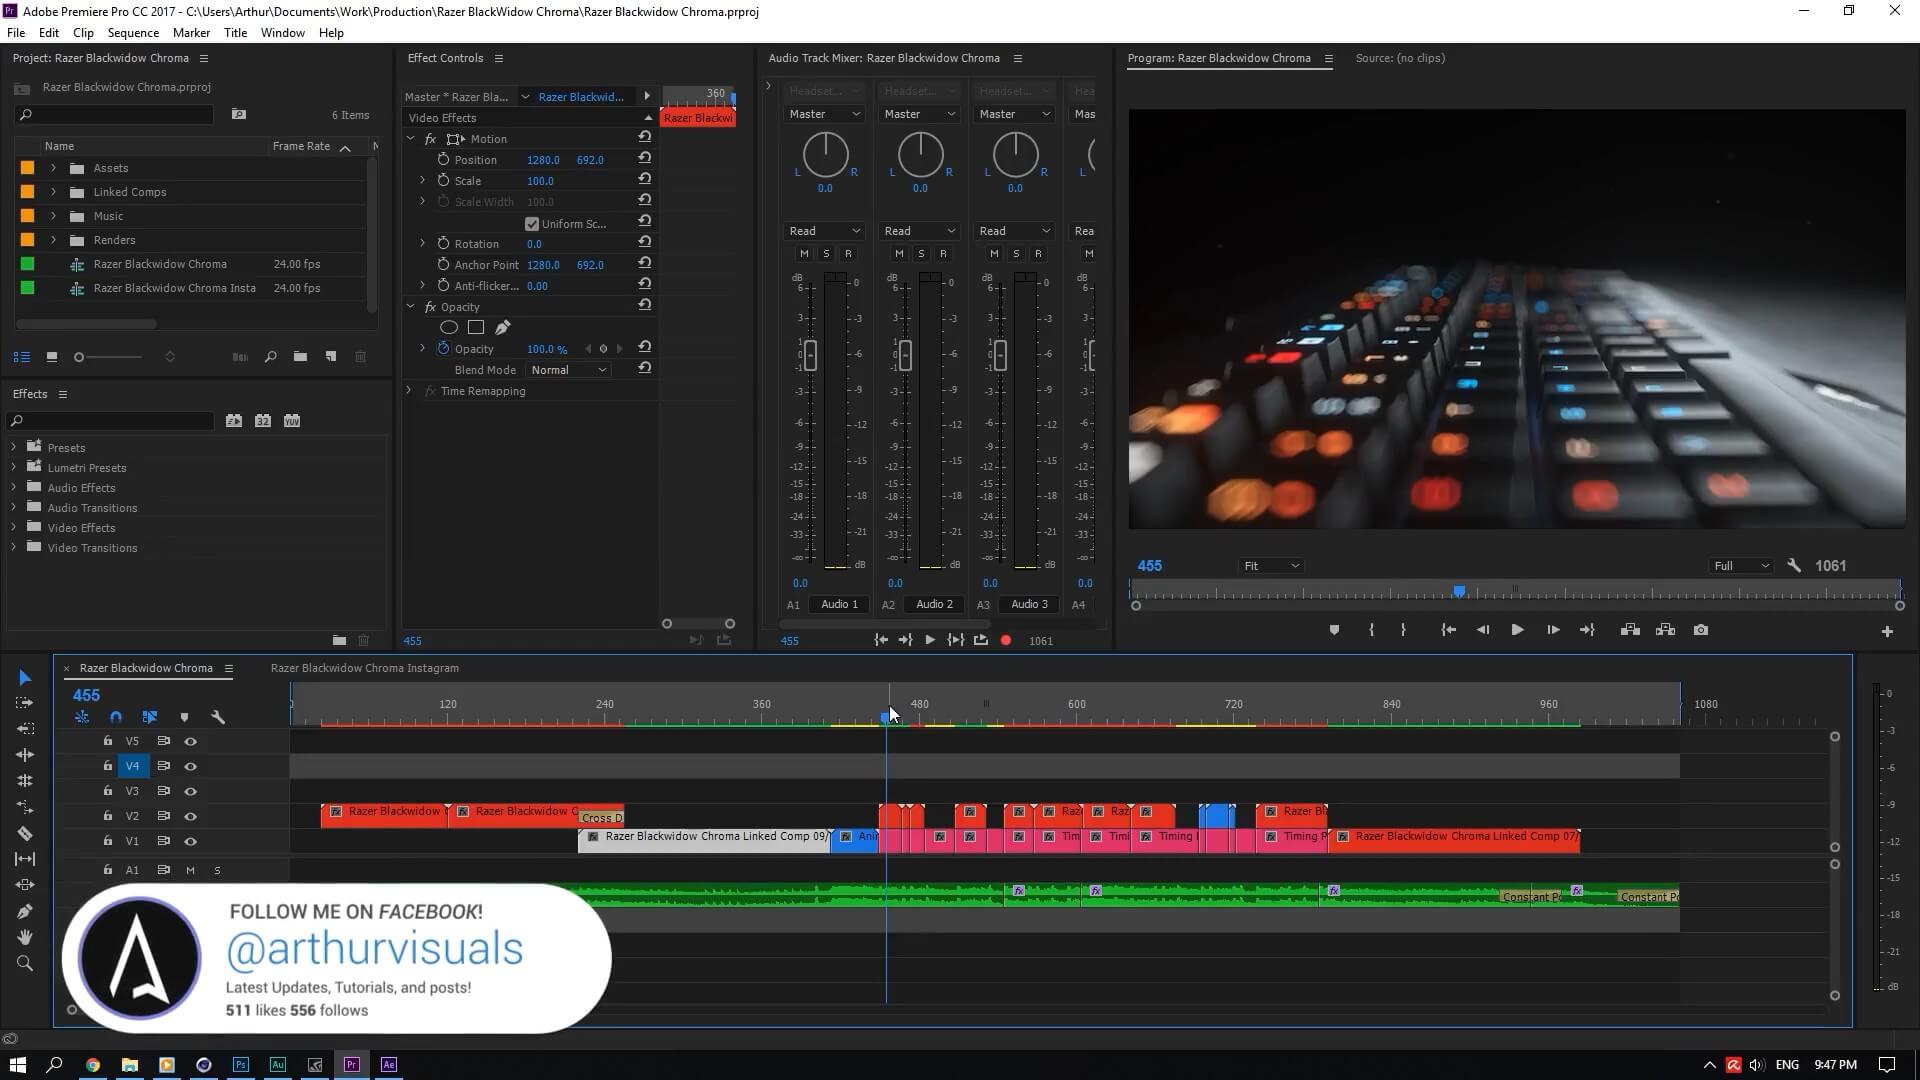The width and height of the screenshot is (1920, 1080).
Task: Open the Blend Mode Normal dropdown
Action: pos(568,370)
